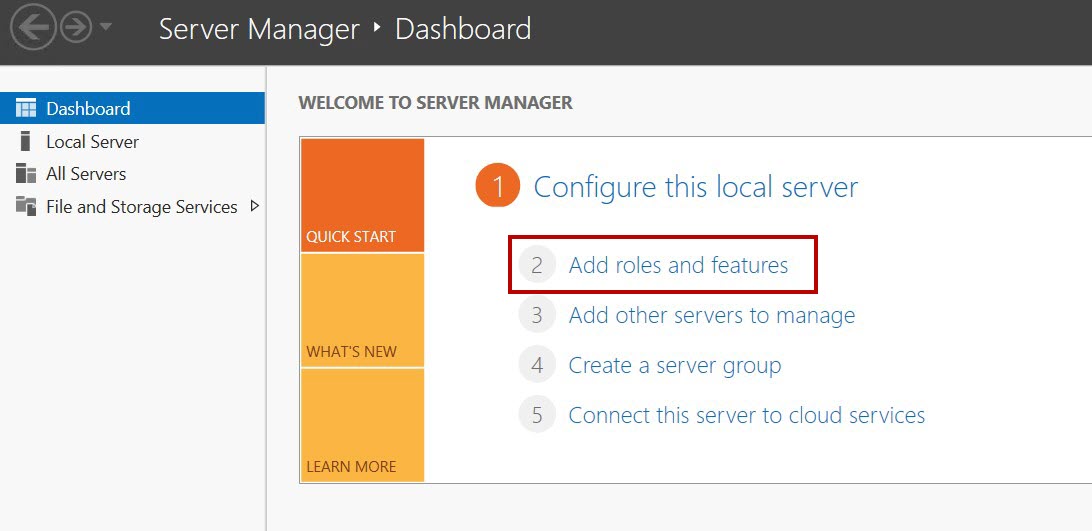Open the Dashboard sidebar item

tap(132, 108)
